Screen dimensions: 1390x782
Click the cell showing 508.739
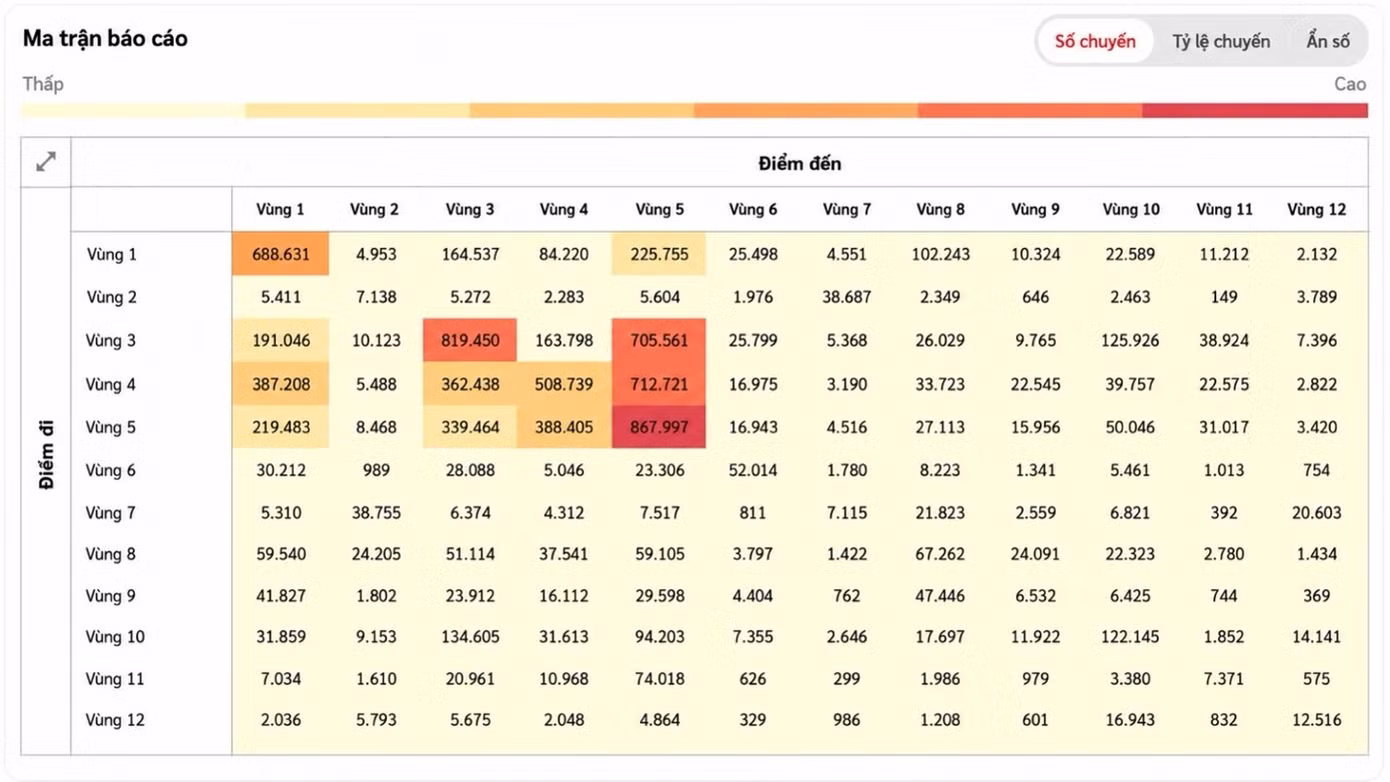click(x=564, y=384)
